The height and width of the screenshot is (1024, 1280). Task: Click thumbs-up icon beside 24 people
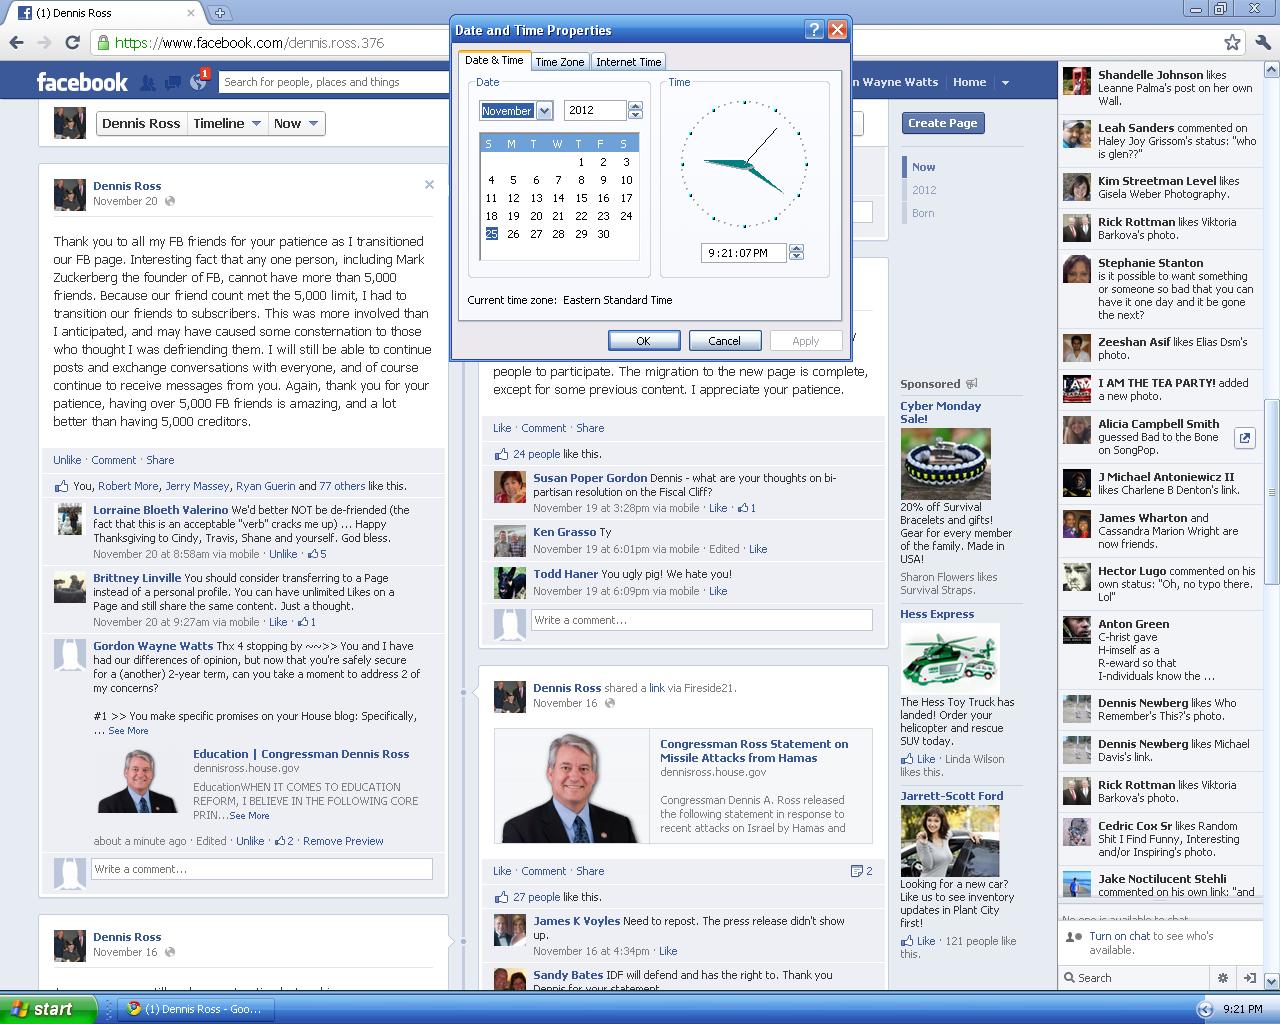tap(502, 453)
